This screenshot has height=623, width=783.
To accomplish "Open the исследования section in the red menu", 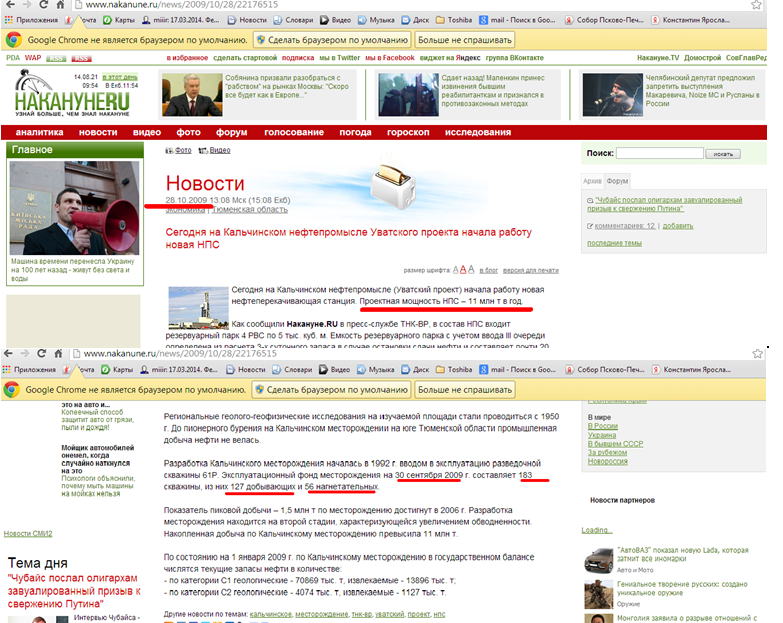I will pos(478,132).
